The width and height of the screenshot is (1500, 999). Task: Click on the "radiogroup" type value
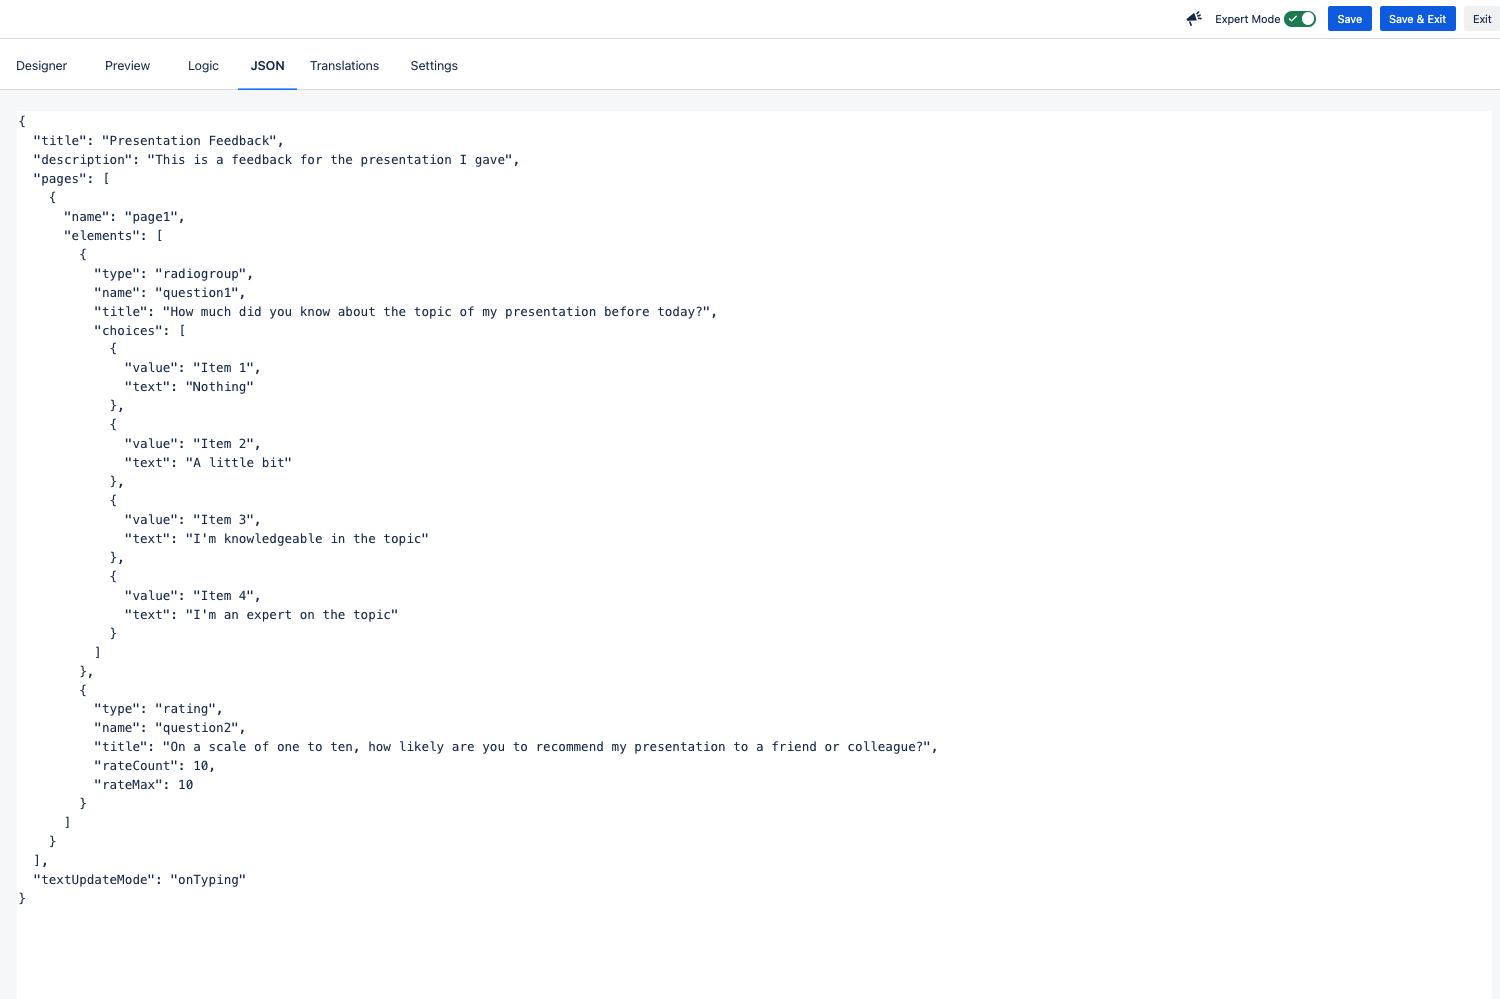point(201,274)
